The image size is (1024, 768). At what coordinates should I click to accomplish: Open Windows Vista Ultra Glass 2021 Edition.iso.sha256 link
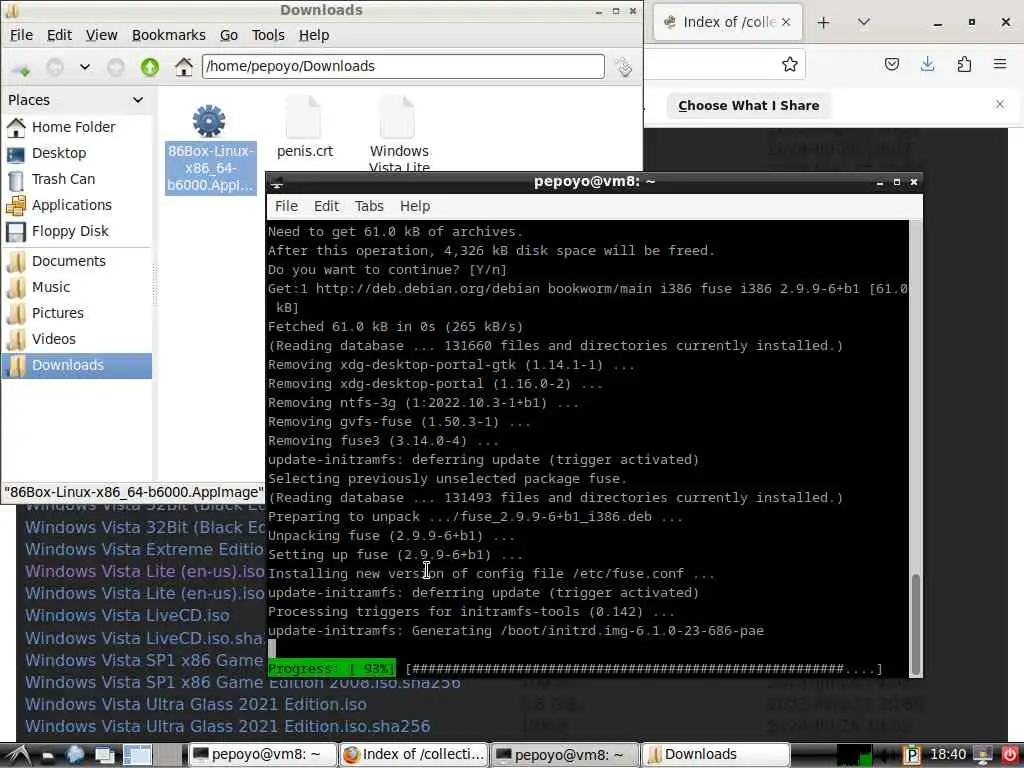click(227, 727)
